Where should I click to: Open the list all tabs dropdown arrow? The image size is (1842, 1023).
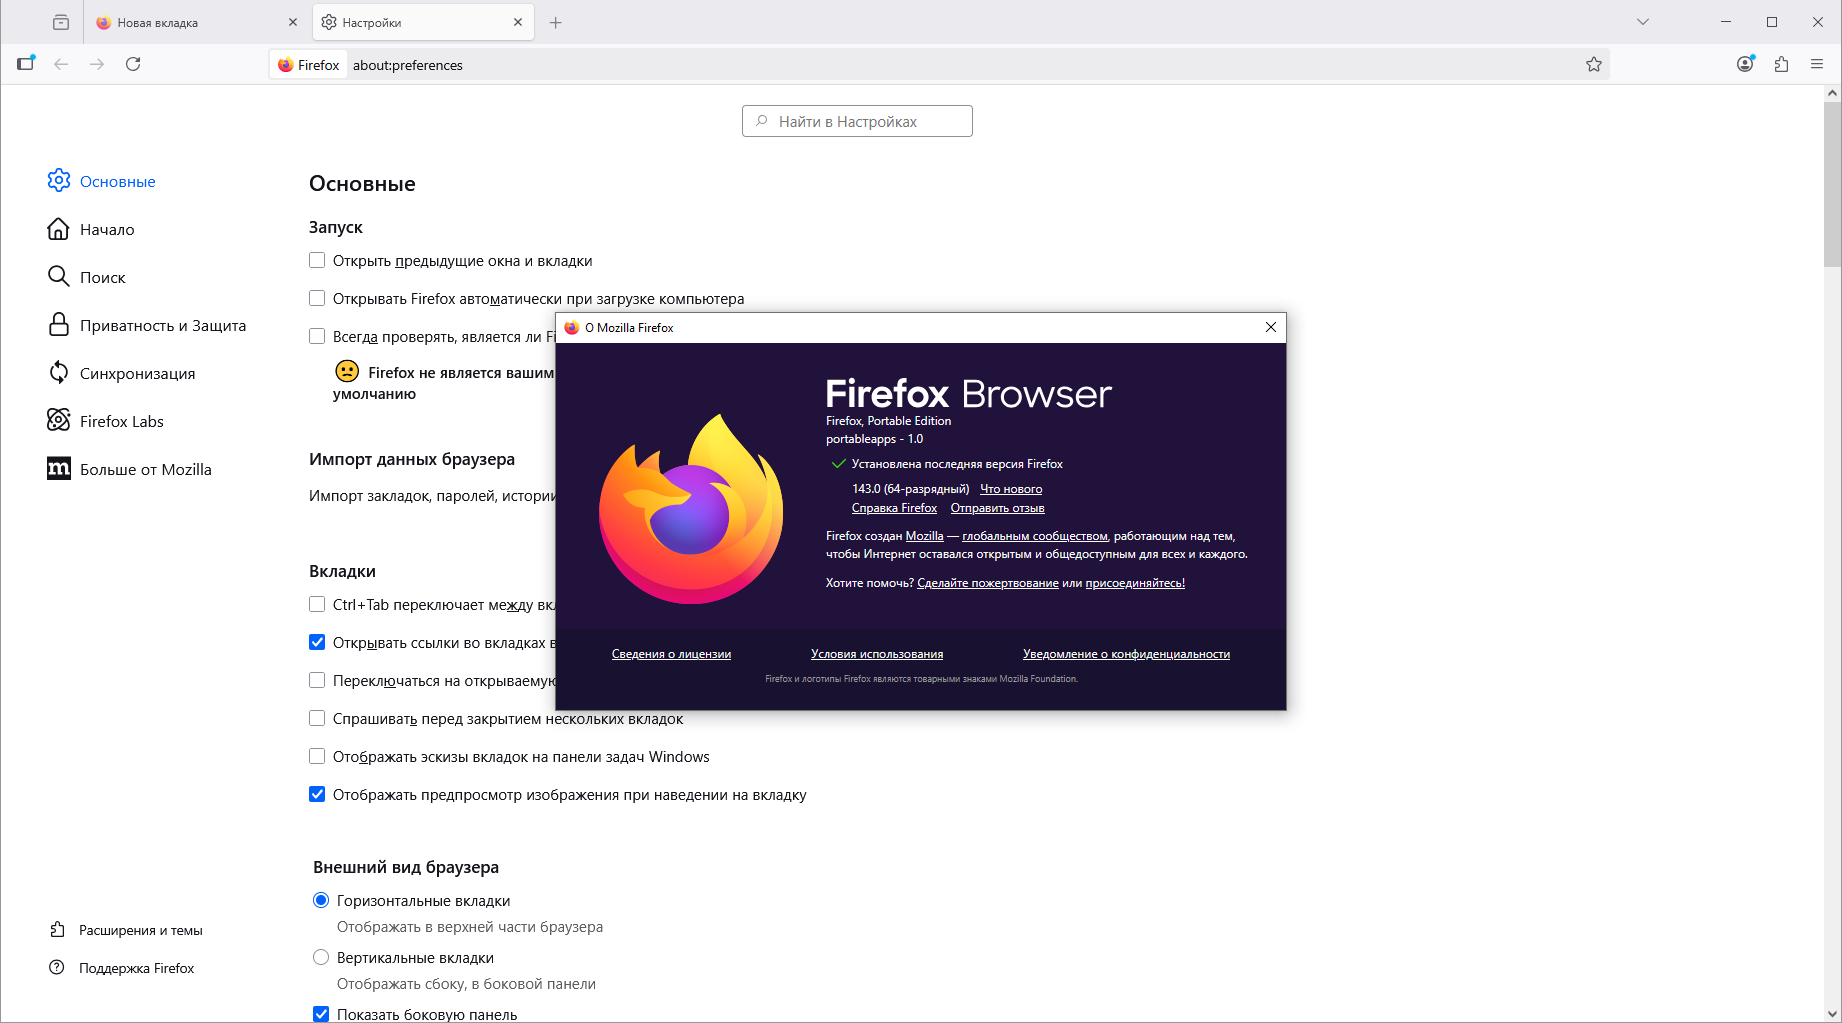pos(1642,22)
